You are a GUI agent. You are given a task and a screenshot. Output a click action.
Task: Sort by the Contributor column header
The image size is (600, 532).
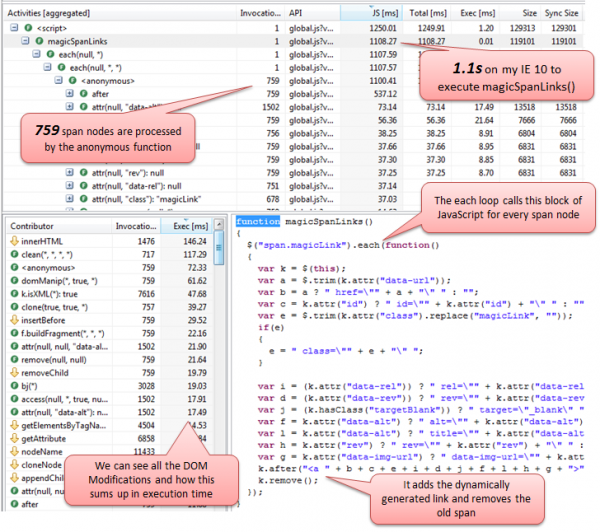pos(59,226)
